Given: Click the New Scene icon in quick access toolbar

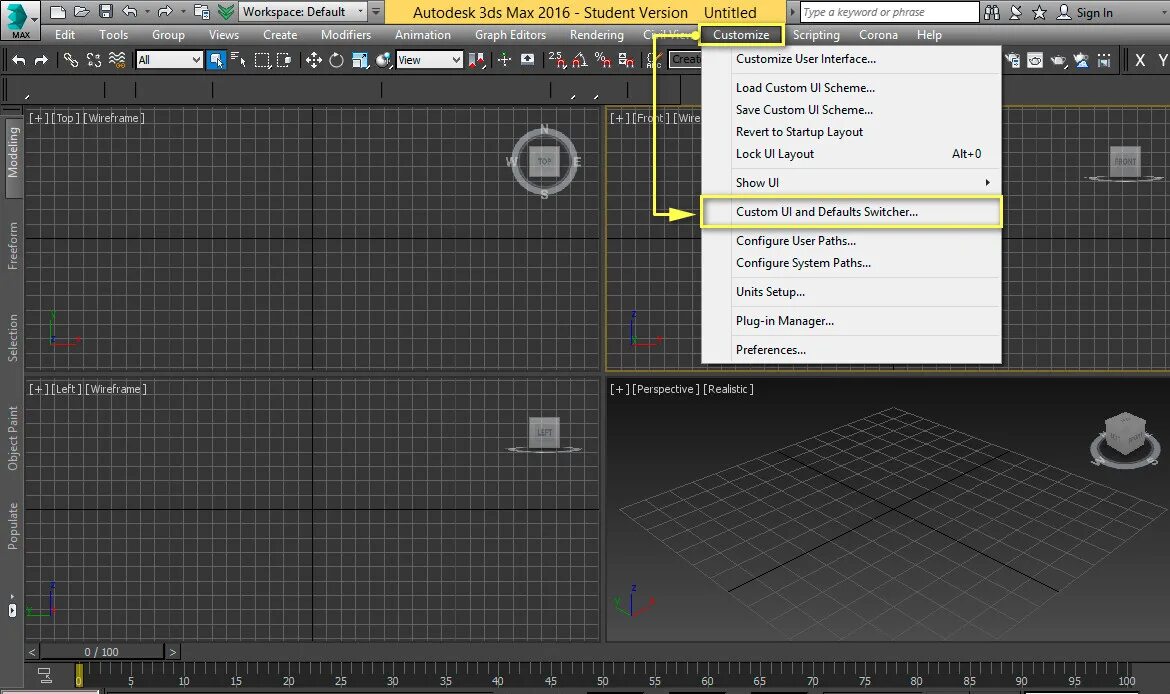Looking at the screenshot, I should coord(57,12).
